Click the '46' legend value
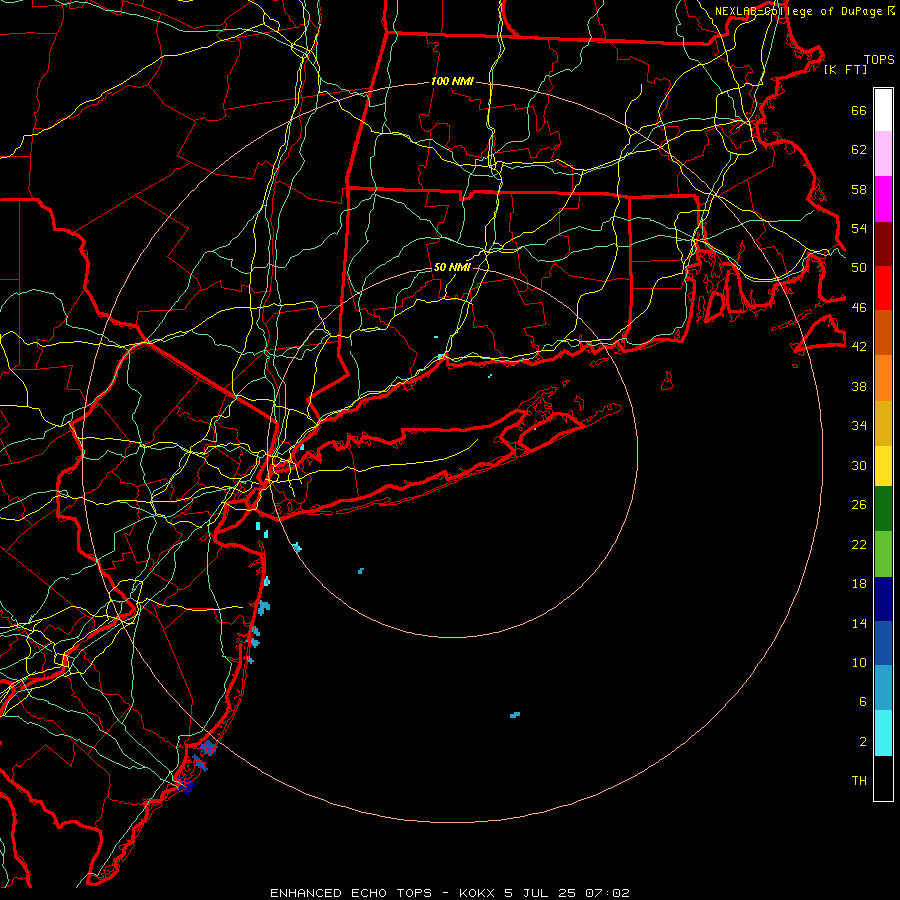Screen dimensions: 900x900 859,307
